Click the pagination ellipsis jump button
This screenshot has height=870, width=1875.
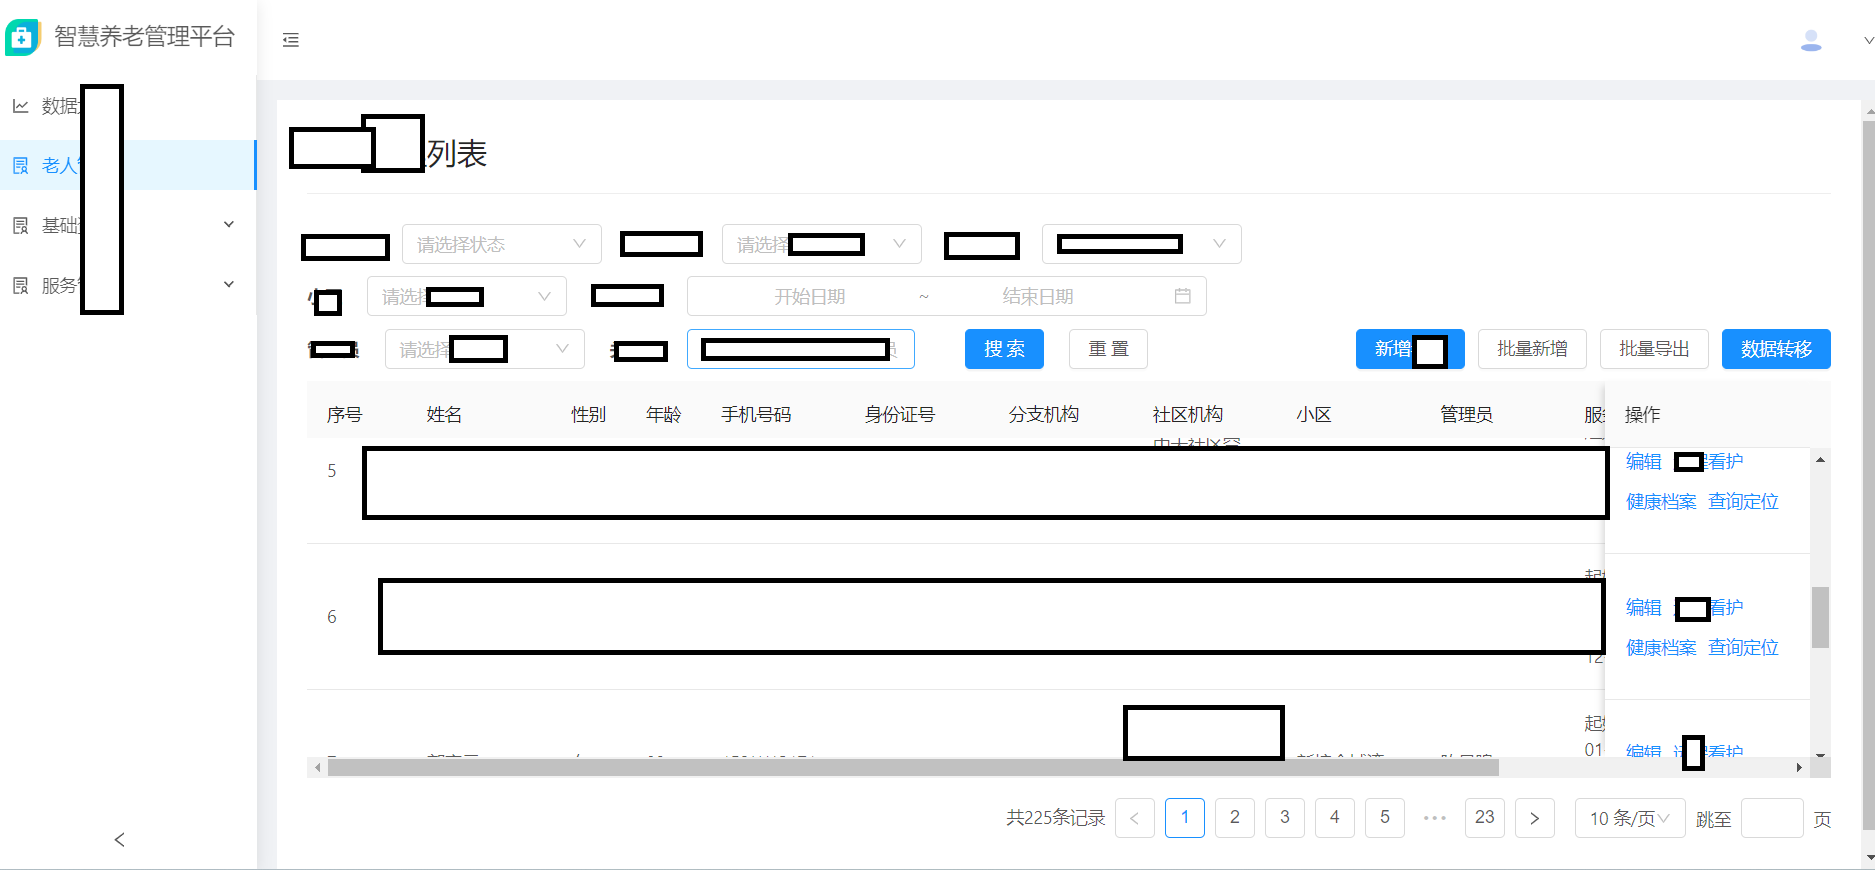[x=1435, y=818]
